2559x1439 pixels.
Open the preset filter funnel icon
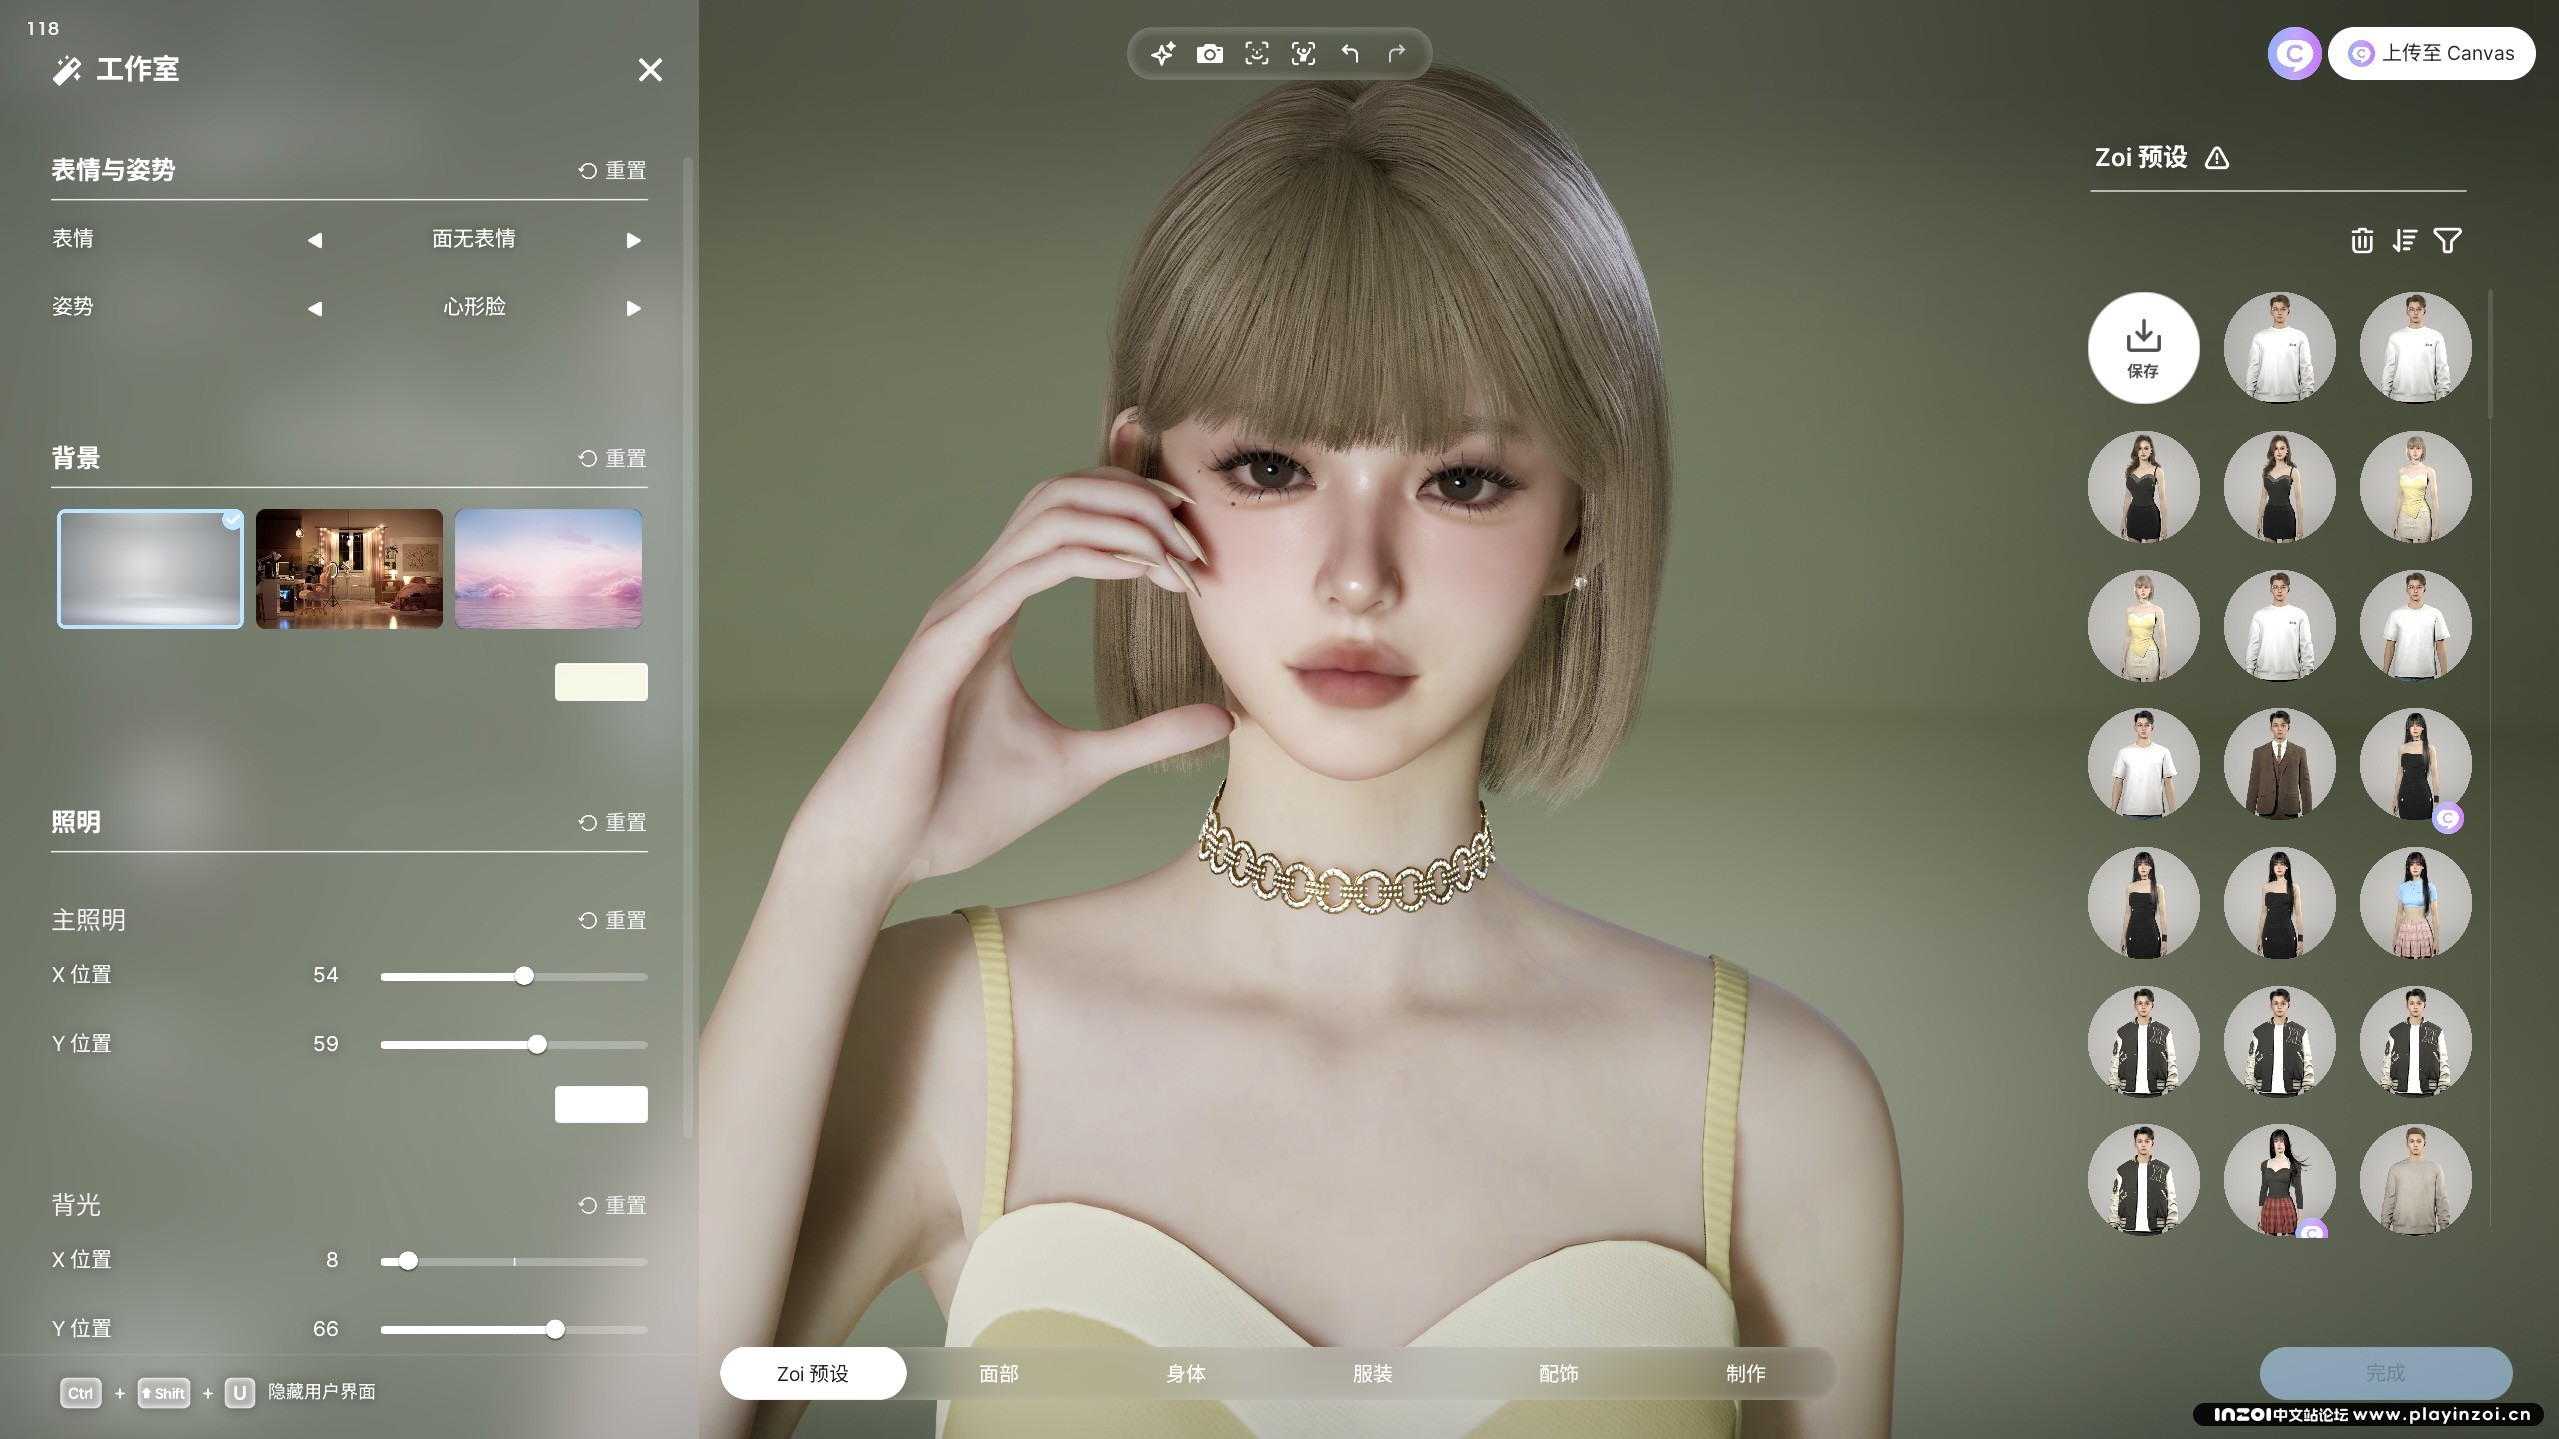(x=2448, y=241)
